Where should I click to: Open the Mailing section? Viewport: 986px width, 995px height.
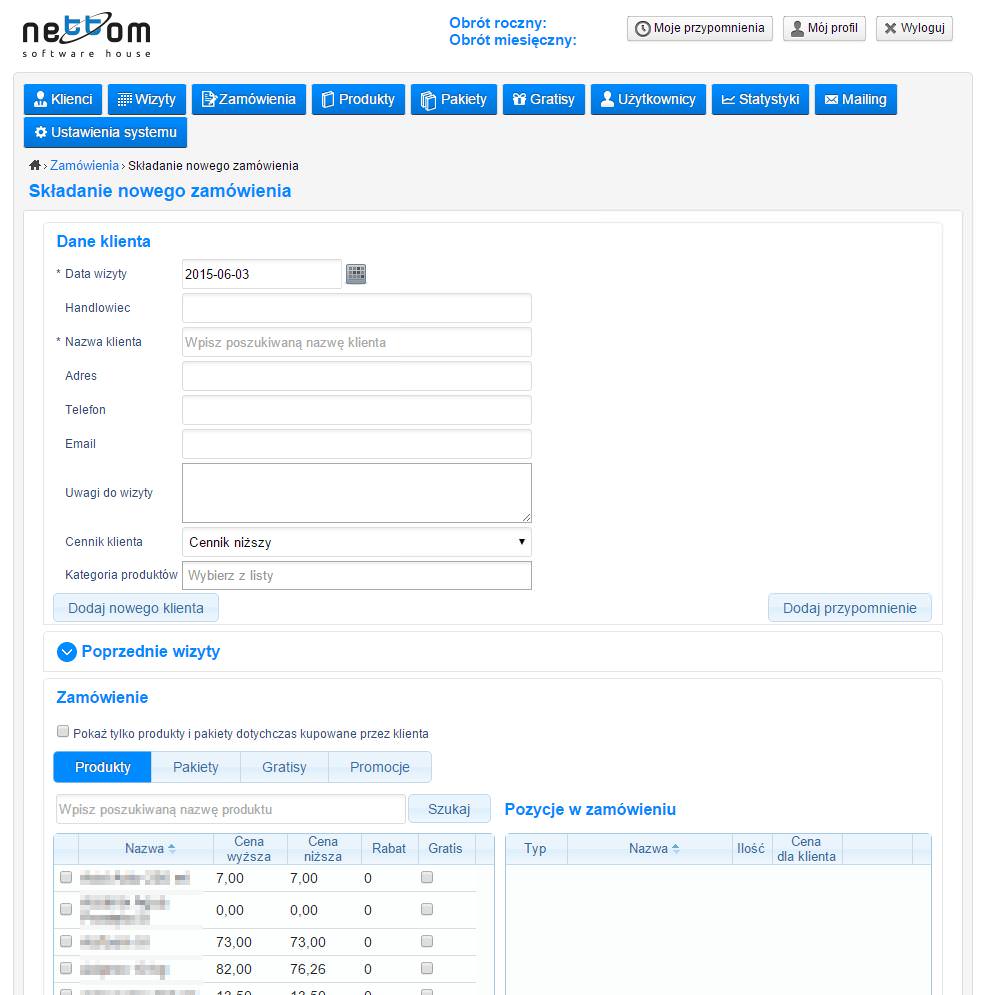point(855,99)
